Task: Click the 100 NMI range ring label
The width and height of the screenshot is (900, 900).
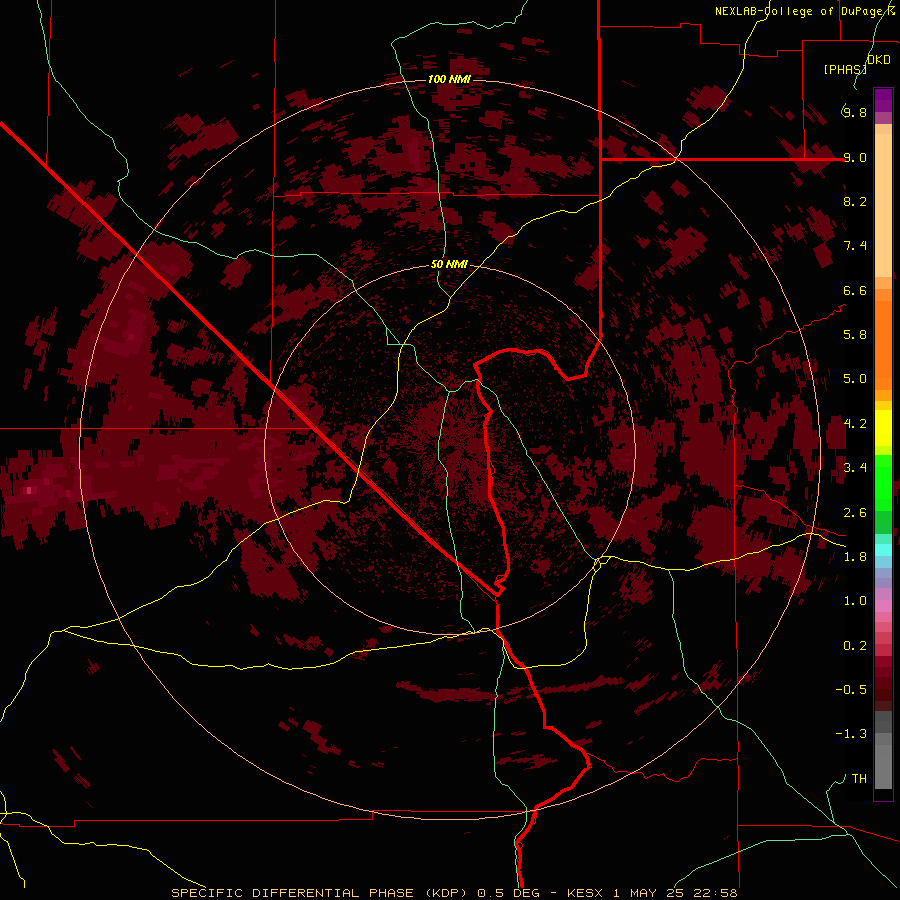Action: coord(449,79)
